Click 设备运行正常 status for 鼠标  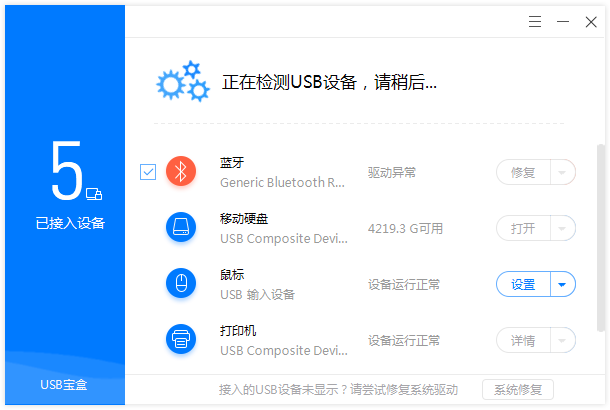(x=404, y=284)
